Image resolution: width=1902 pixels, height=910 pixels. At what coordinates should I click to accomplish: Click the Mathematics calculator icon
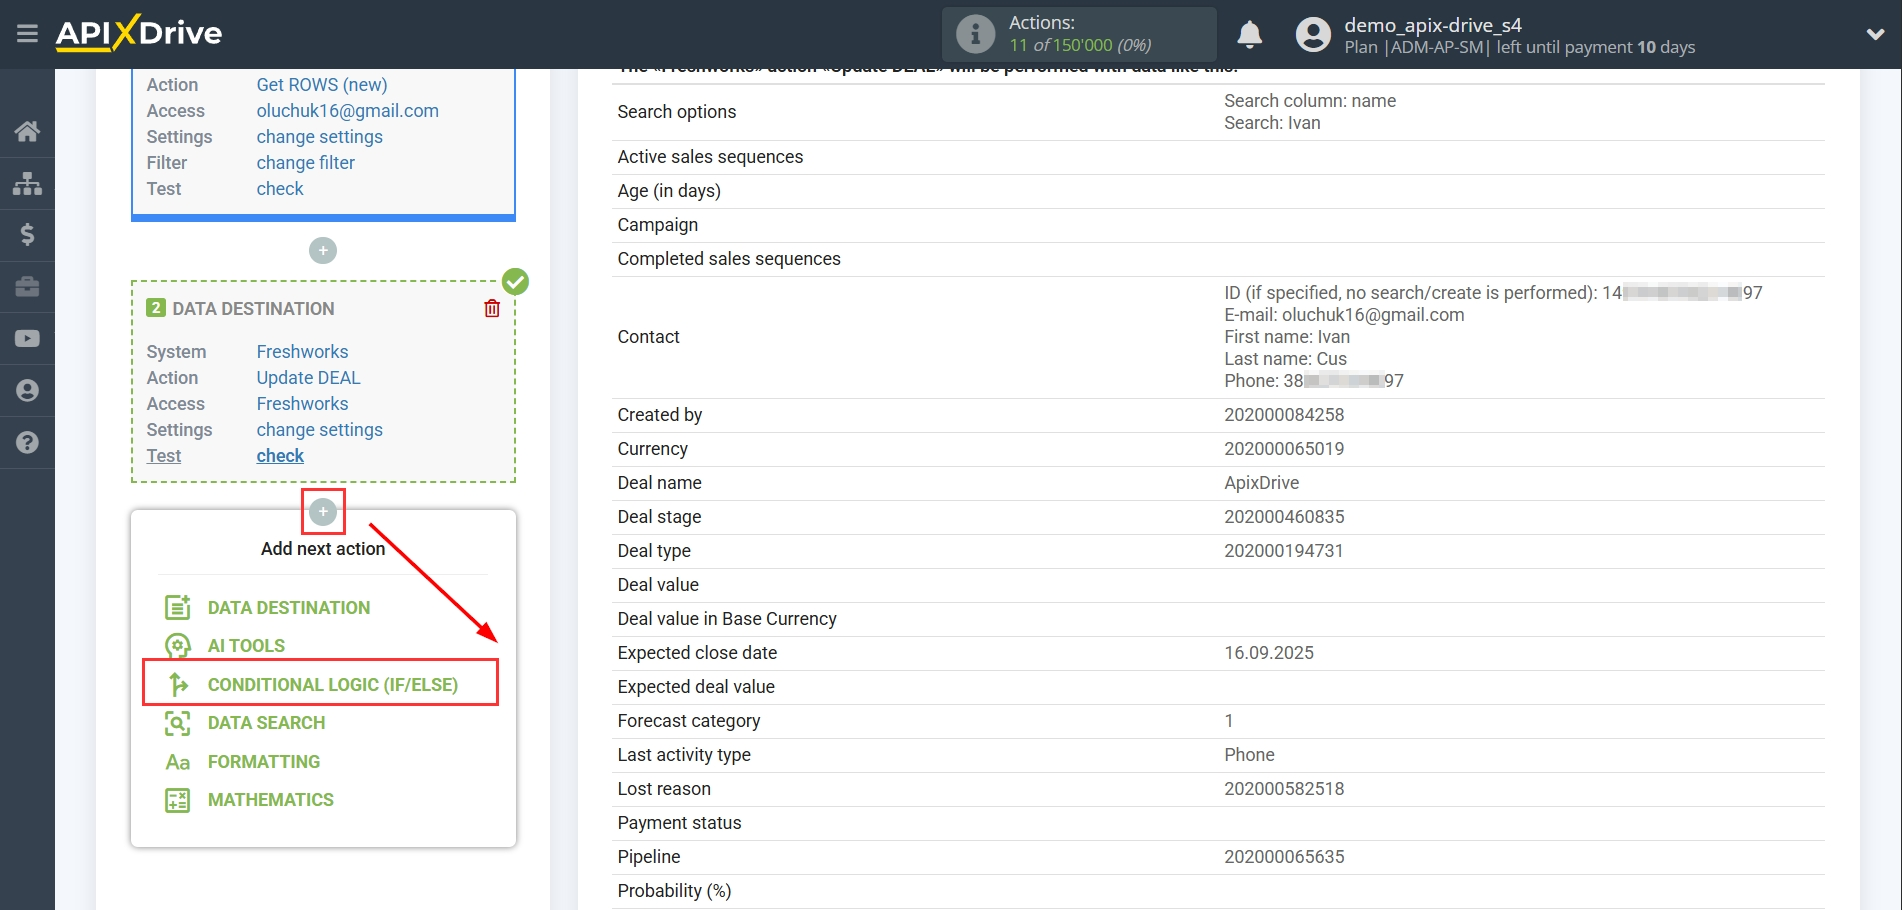coord(177,800)
